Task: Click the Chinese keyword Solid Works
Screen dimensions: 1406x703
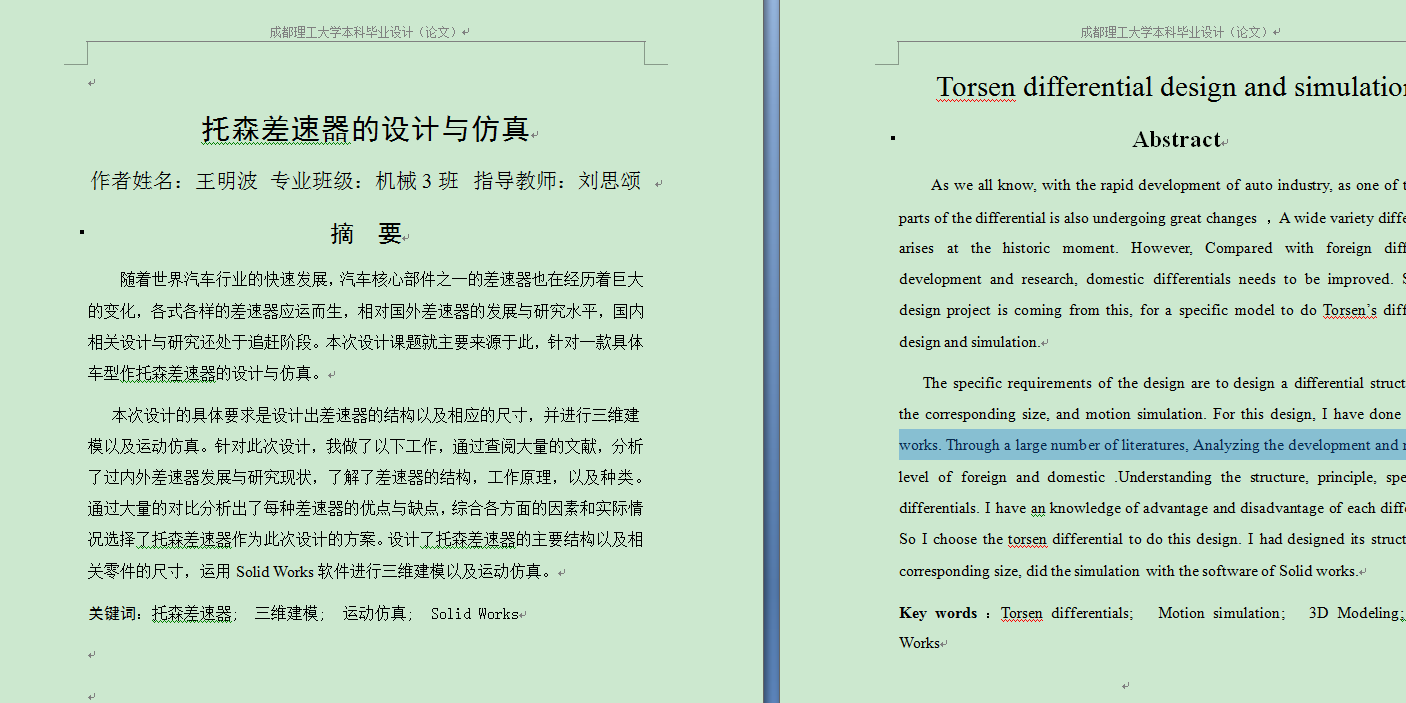Action: tap(474, 613)
